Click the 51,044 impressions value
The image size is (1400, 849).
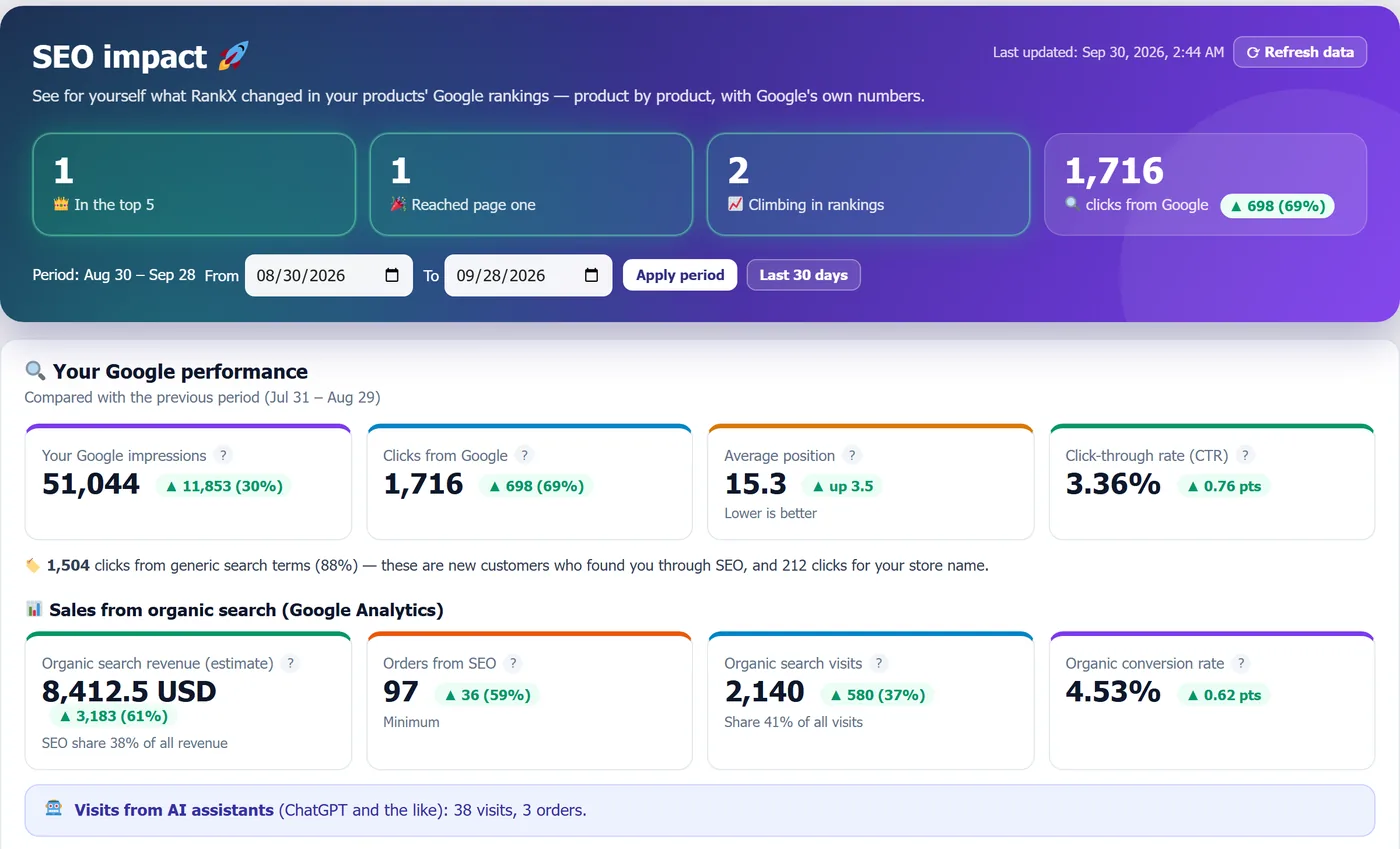[91, 484]
